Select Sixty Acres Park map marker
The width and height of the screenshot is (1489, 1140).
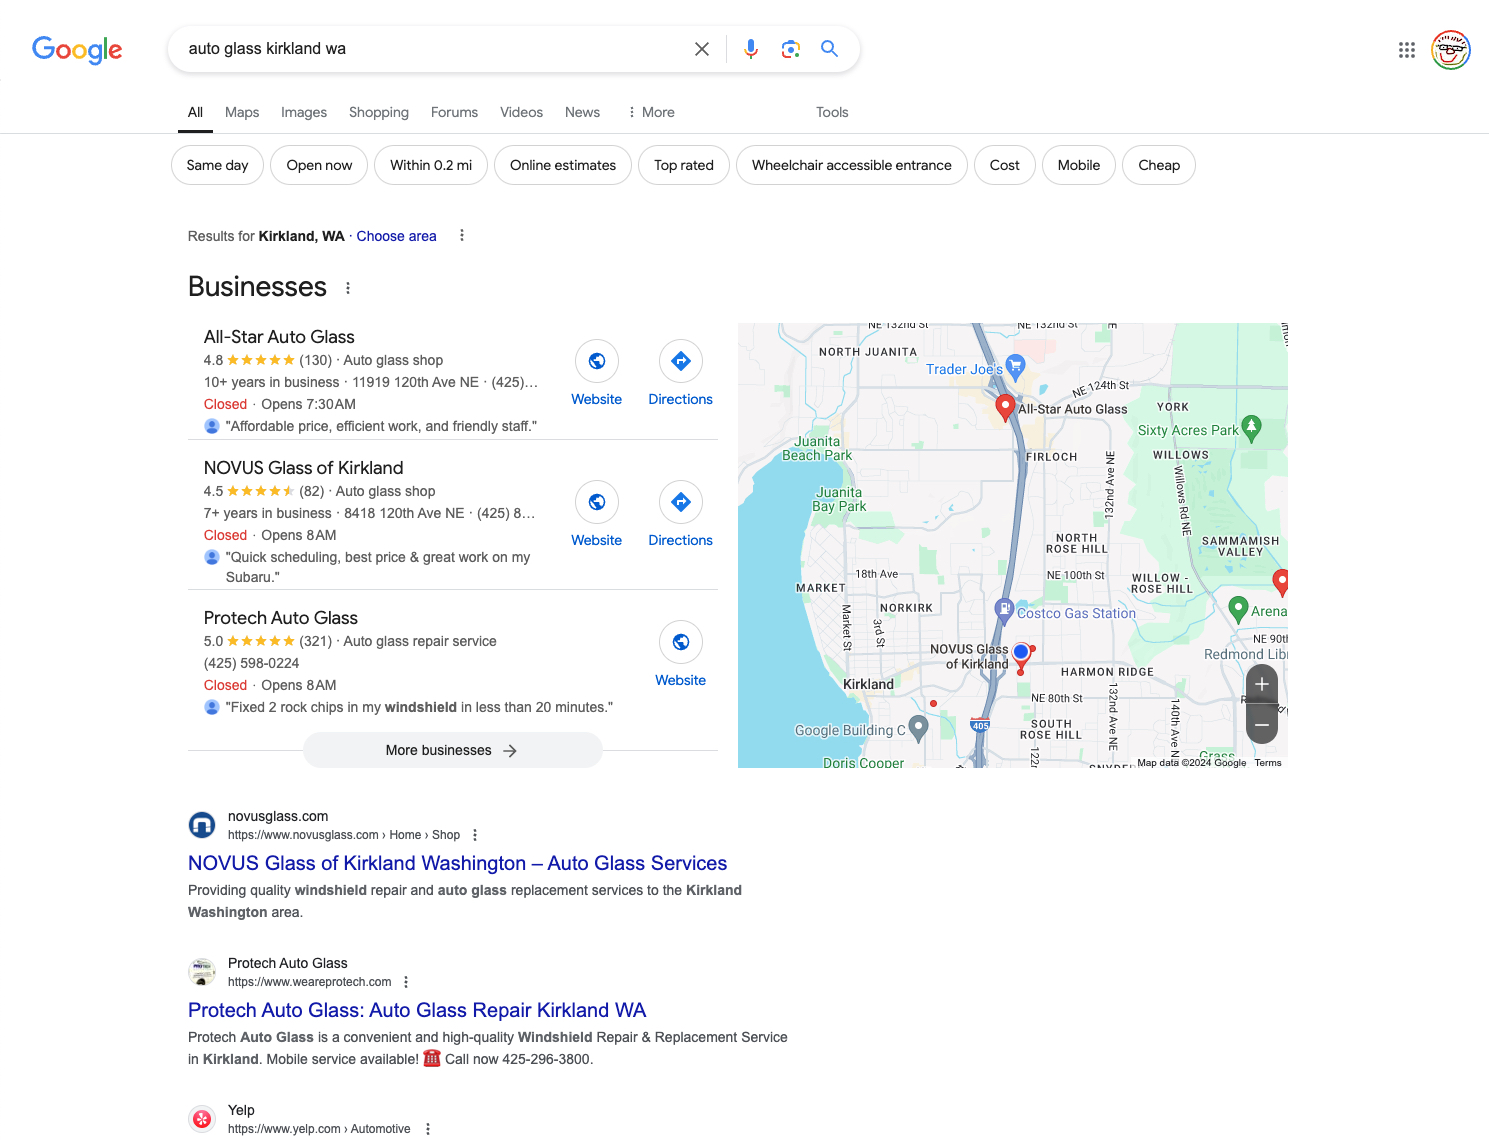click(1251, 428)
